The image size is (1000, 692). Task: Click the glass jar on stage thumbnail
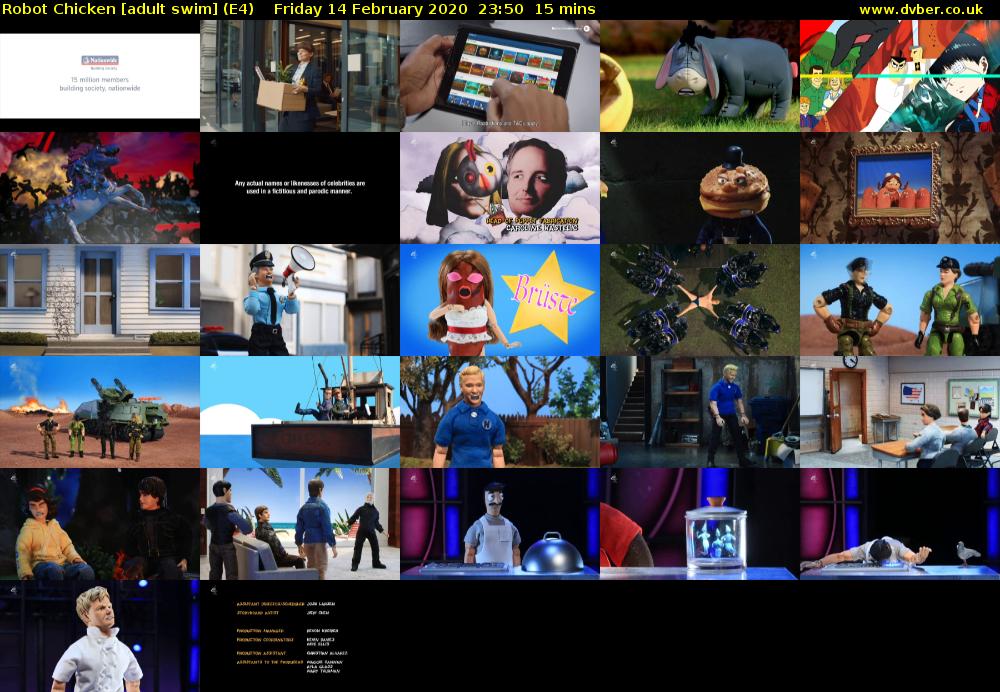(x=700, y=524)
